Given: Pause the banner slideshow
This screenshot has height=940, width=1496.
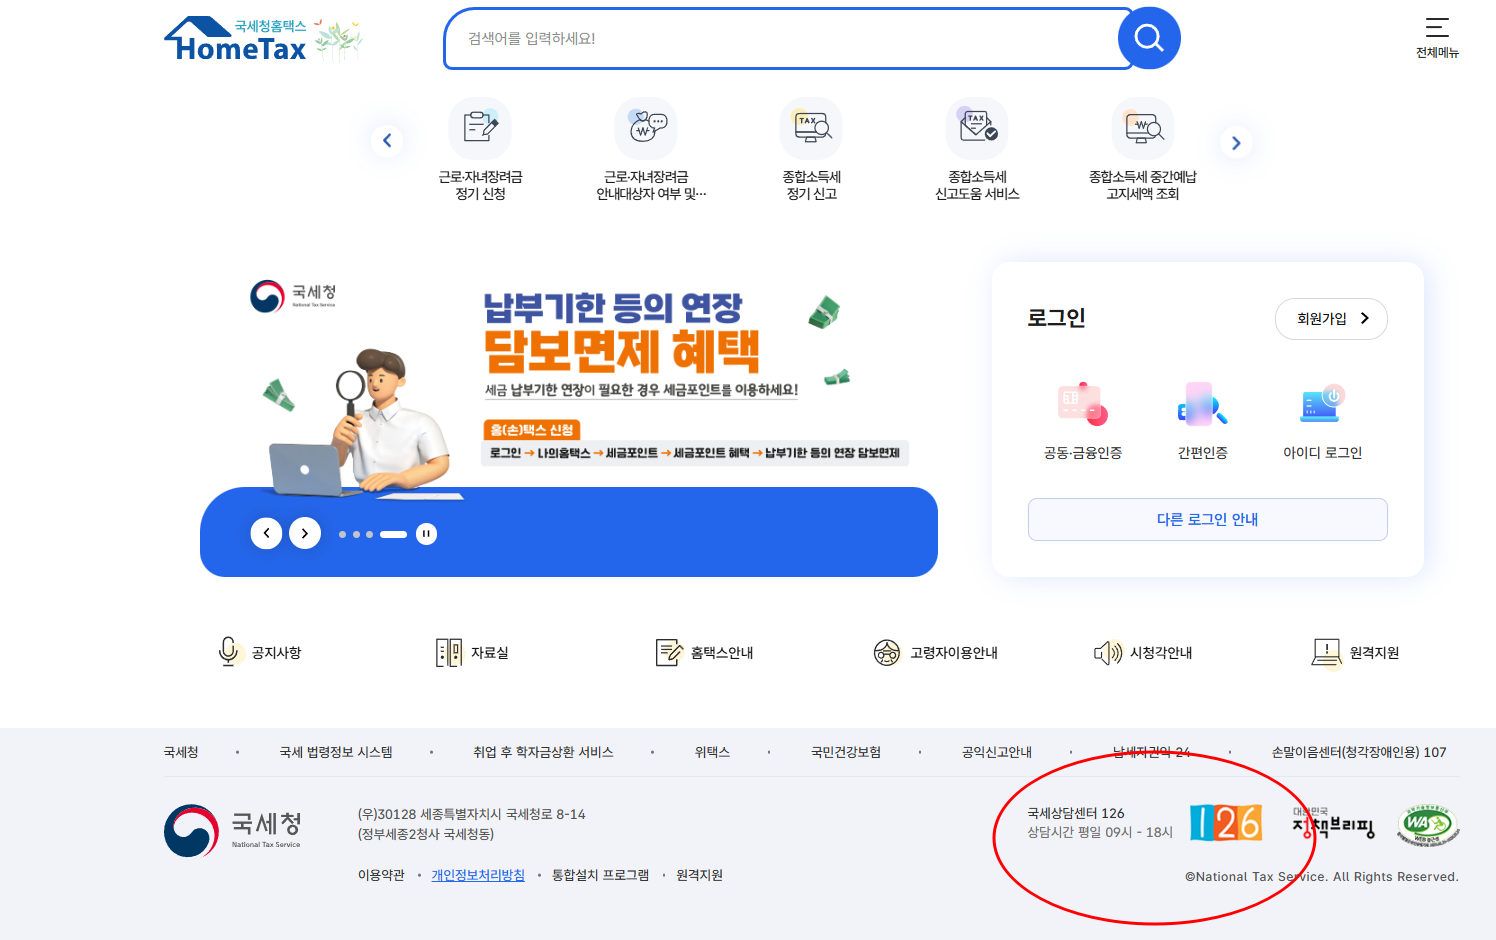Looking at the screenshot, I should [x=426, y=534].
